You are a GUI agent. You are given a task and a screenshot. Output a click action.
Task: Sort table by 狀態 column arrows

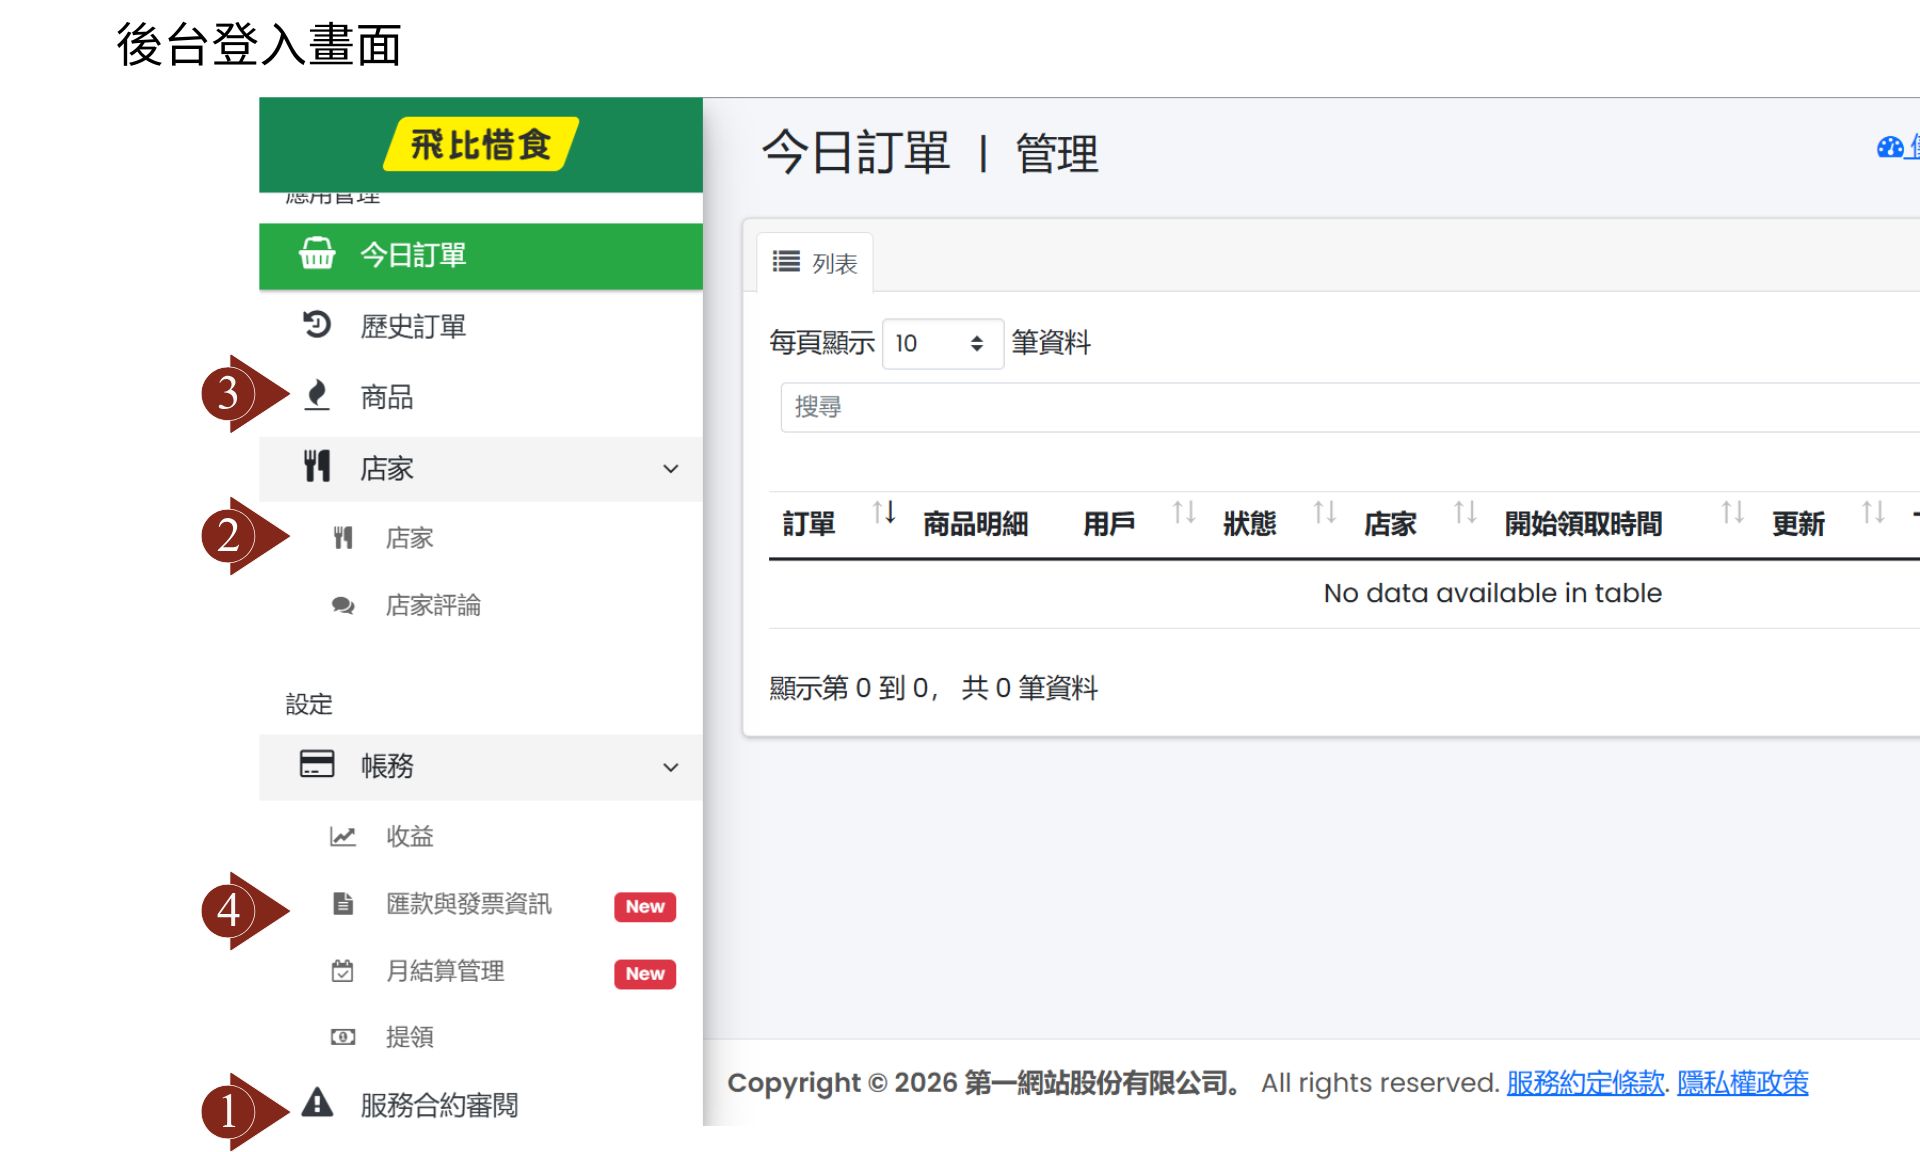[1325, 513]
